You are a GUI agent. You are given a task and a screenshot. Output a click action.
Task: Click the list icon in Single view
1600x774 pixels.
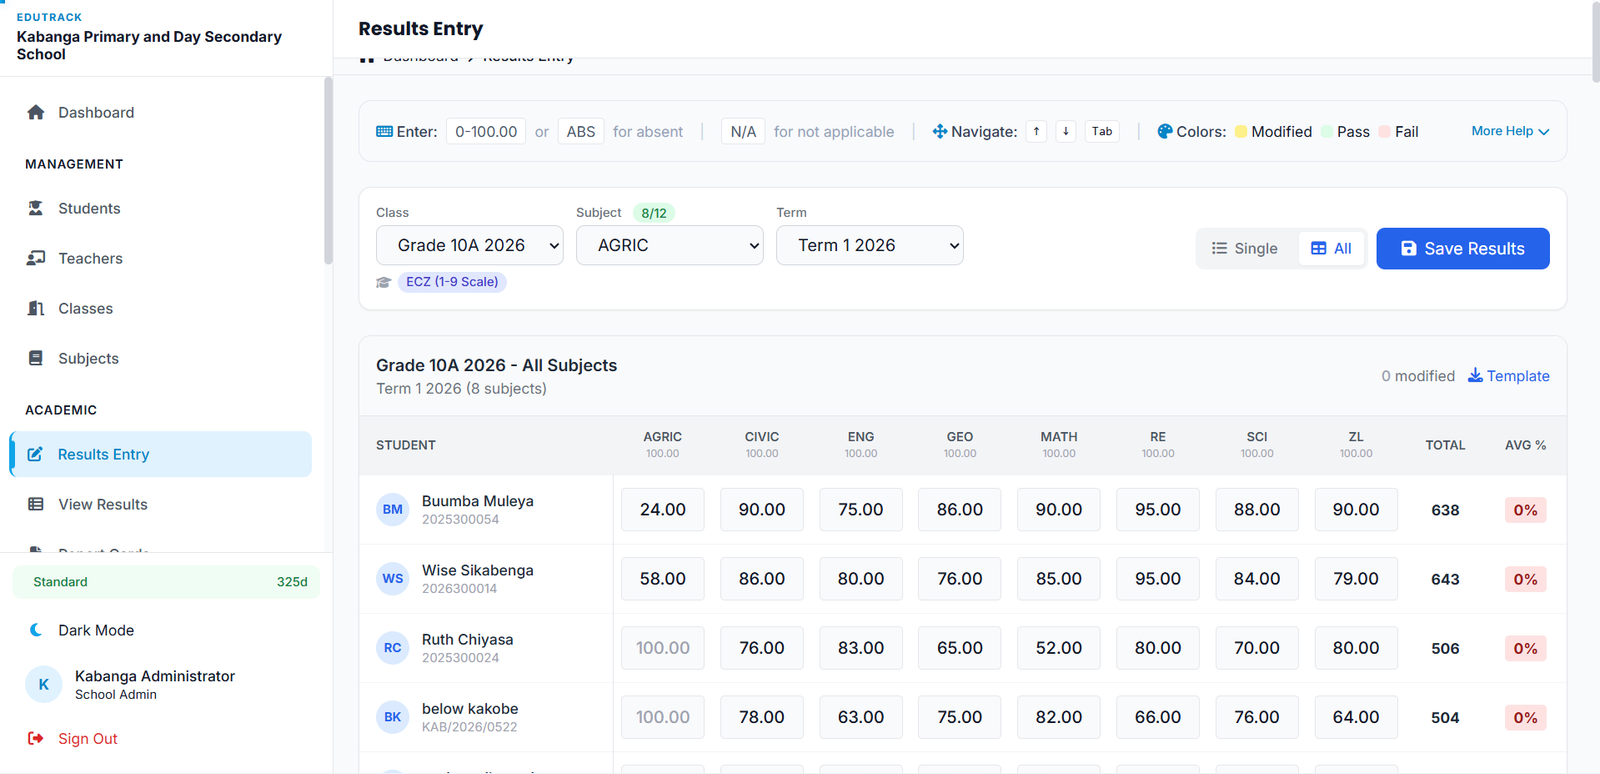(1219, 248)
